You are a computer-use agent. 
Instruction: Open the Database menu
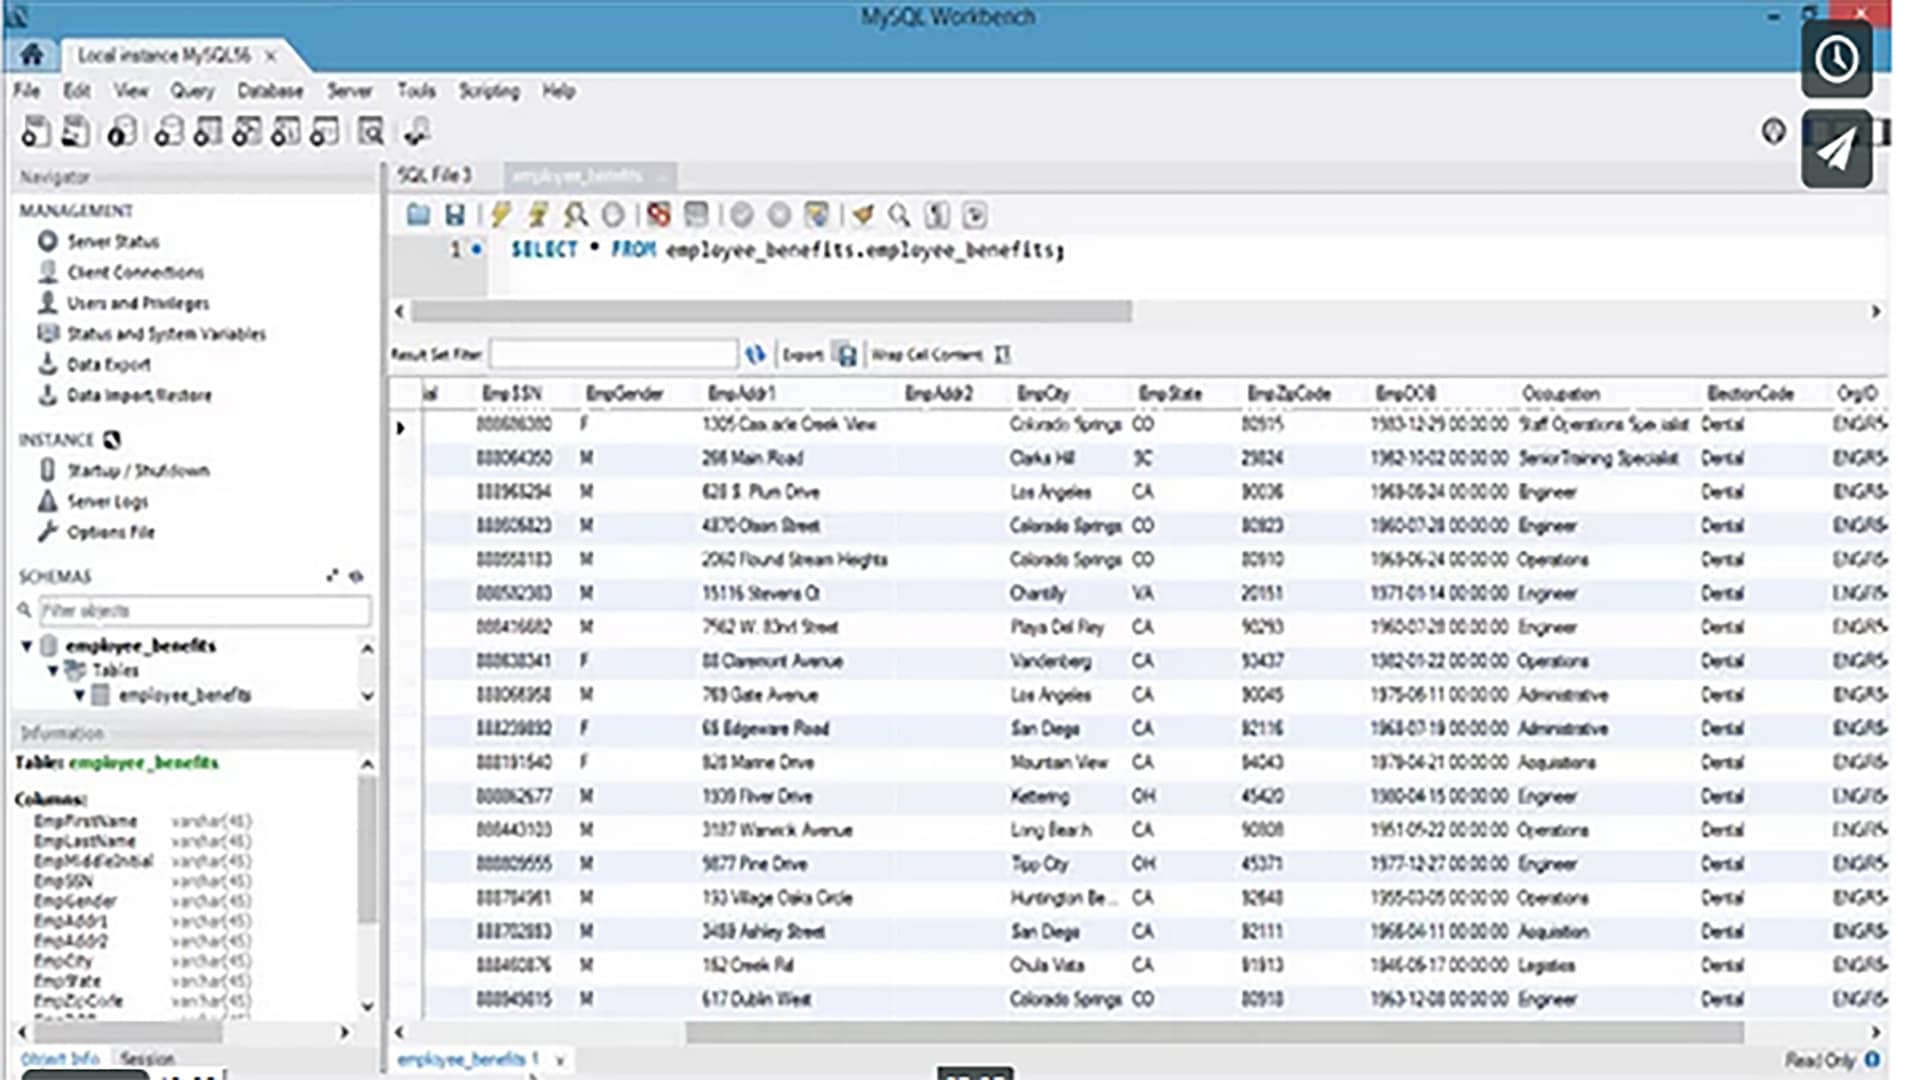tap(270, 91)
